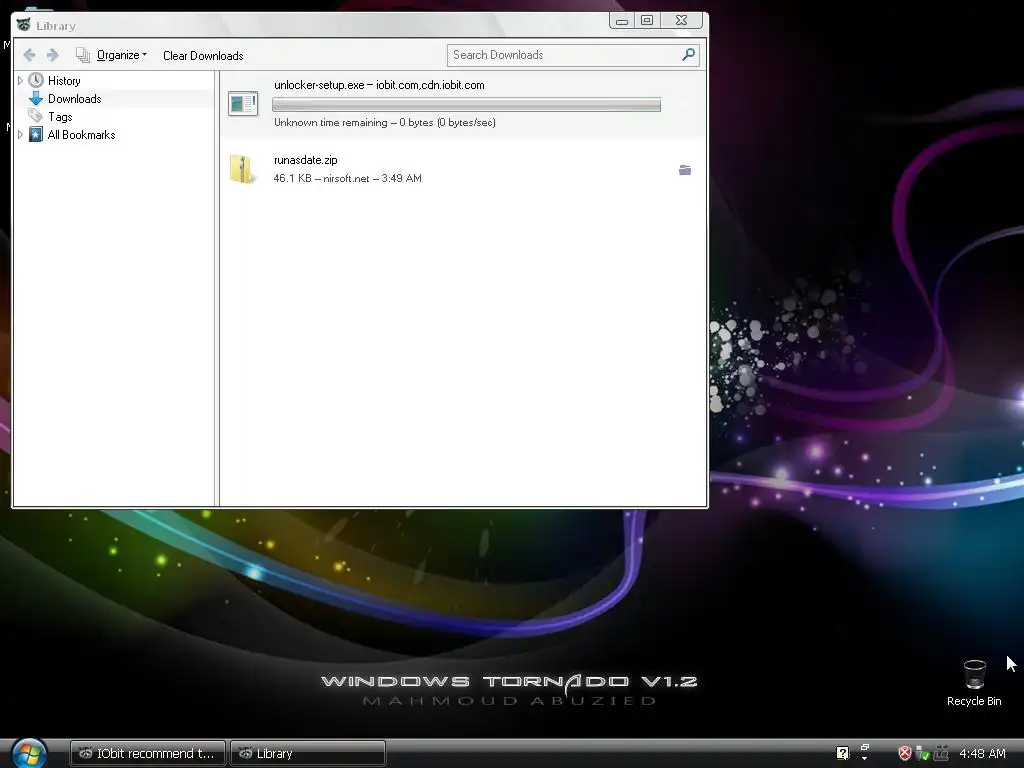The height and width of the screenshot is (768, 1024).
Task: Go back using the Library back arrow
Action: (x=29, y=56)
